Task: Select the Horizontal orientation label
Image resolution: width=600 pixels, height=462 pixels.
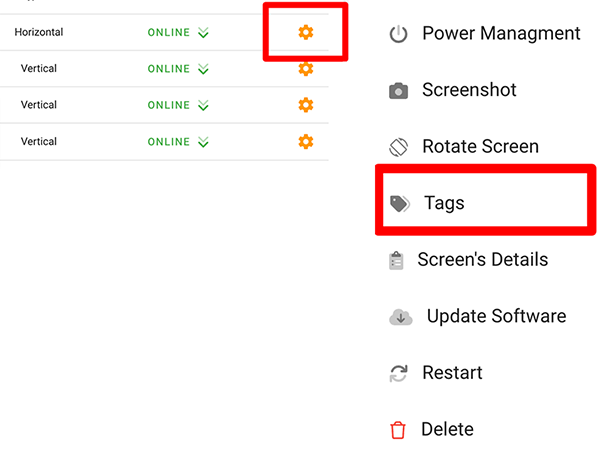Action: (x=39, y=32)
